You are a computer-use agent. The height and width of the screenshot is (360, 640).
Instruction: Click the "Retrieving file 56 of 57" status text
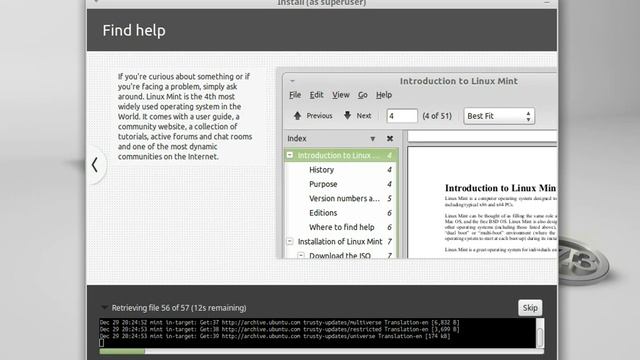click(179, 308)
